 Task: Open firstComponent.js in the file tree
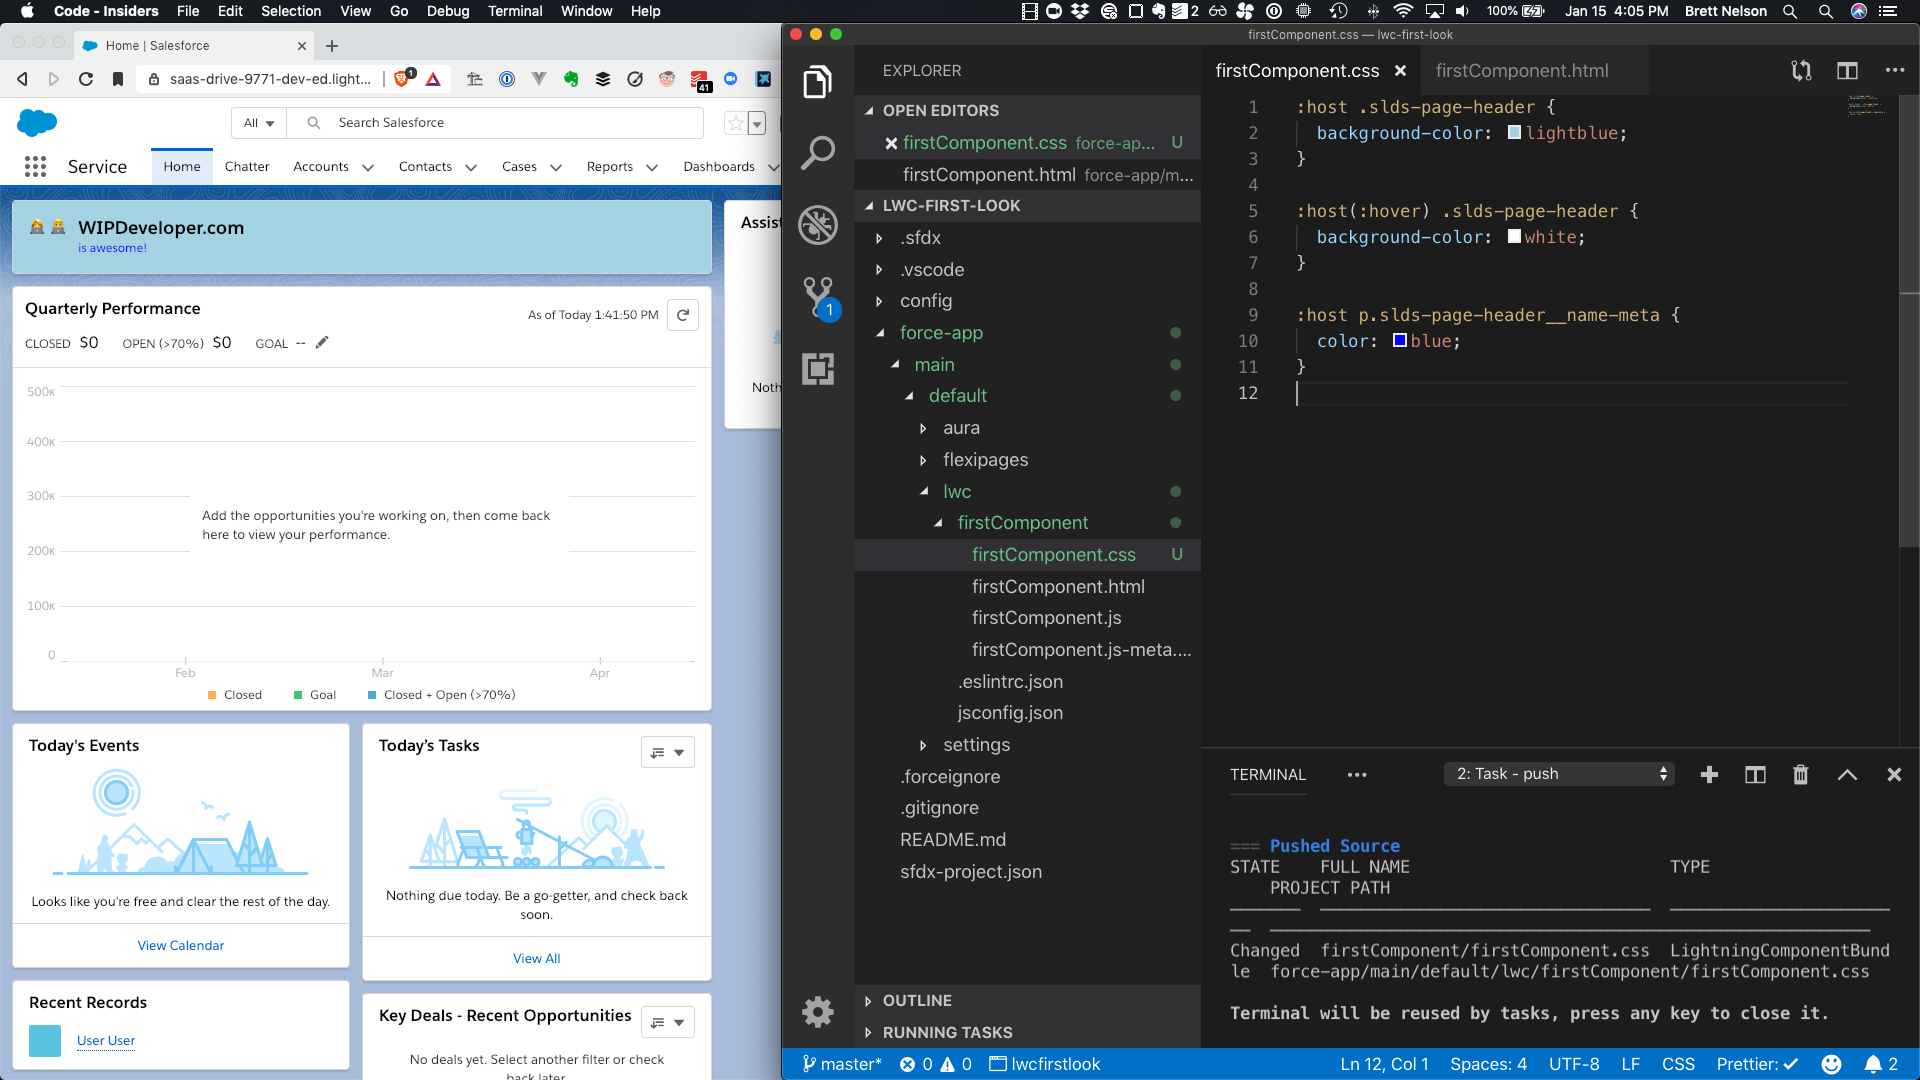(x=1046, y=618)
